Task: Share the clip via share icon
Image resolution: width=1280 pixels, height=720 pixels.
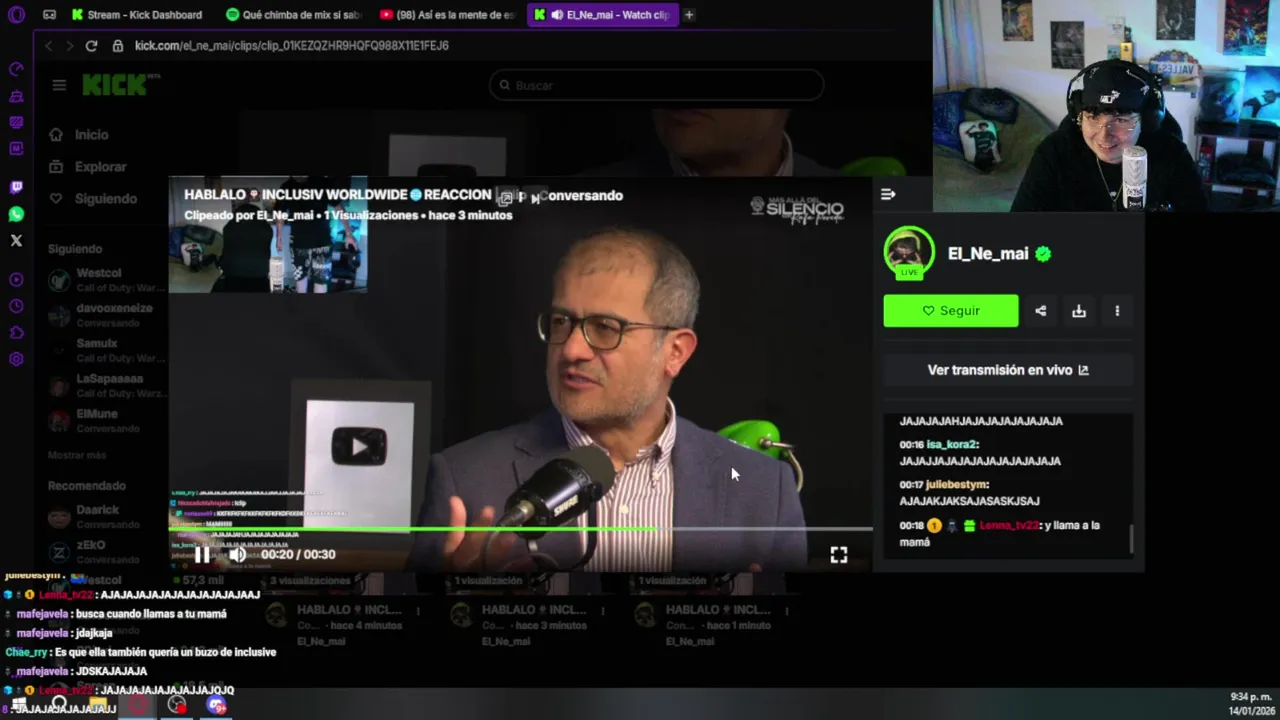Action: tap(1041, 311)
